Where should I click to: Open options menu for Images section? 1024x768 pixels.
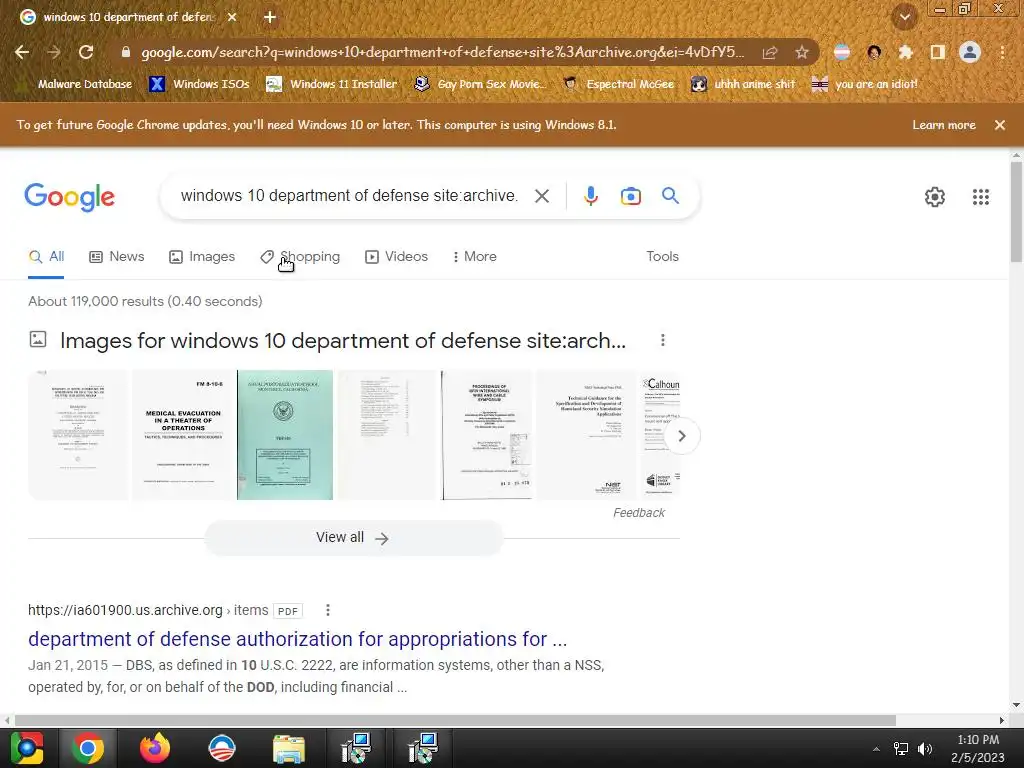[x=662, y=340]
